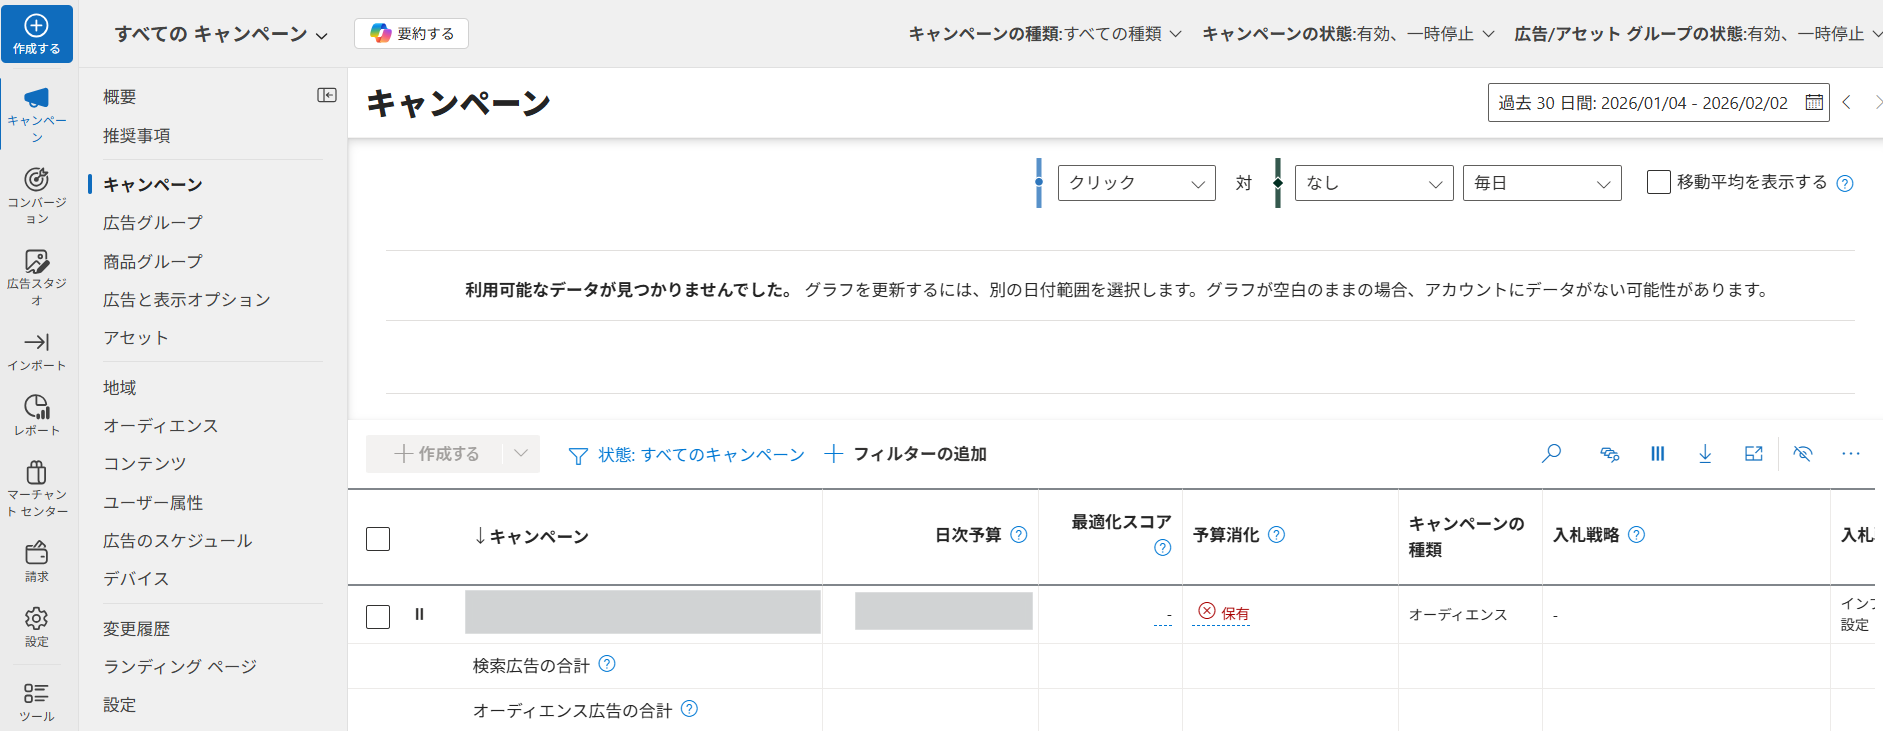Open the クリック metric dropdown

(x=1136, y=183)
